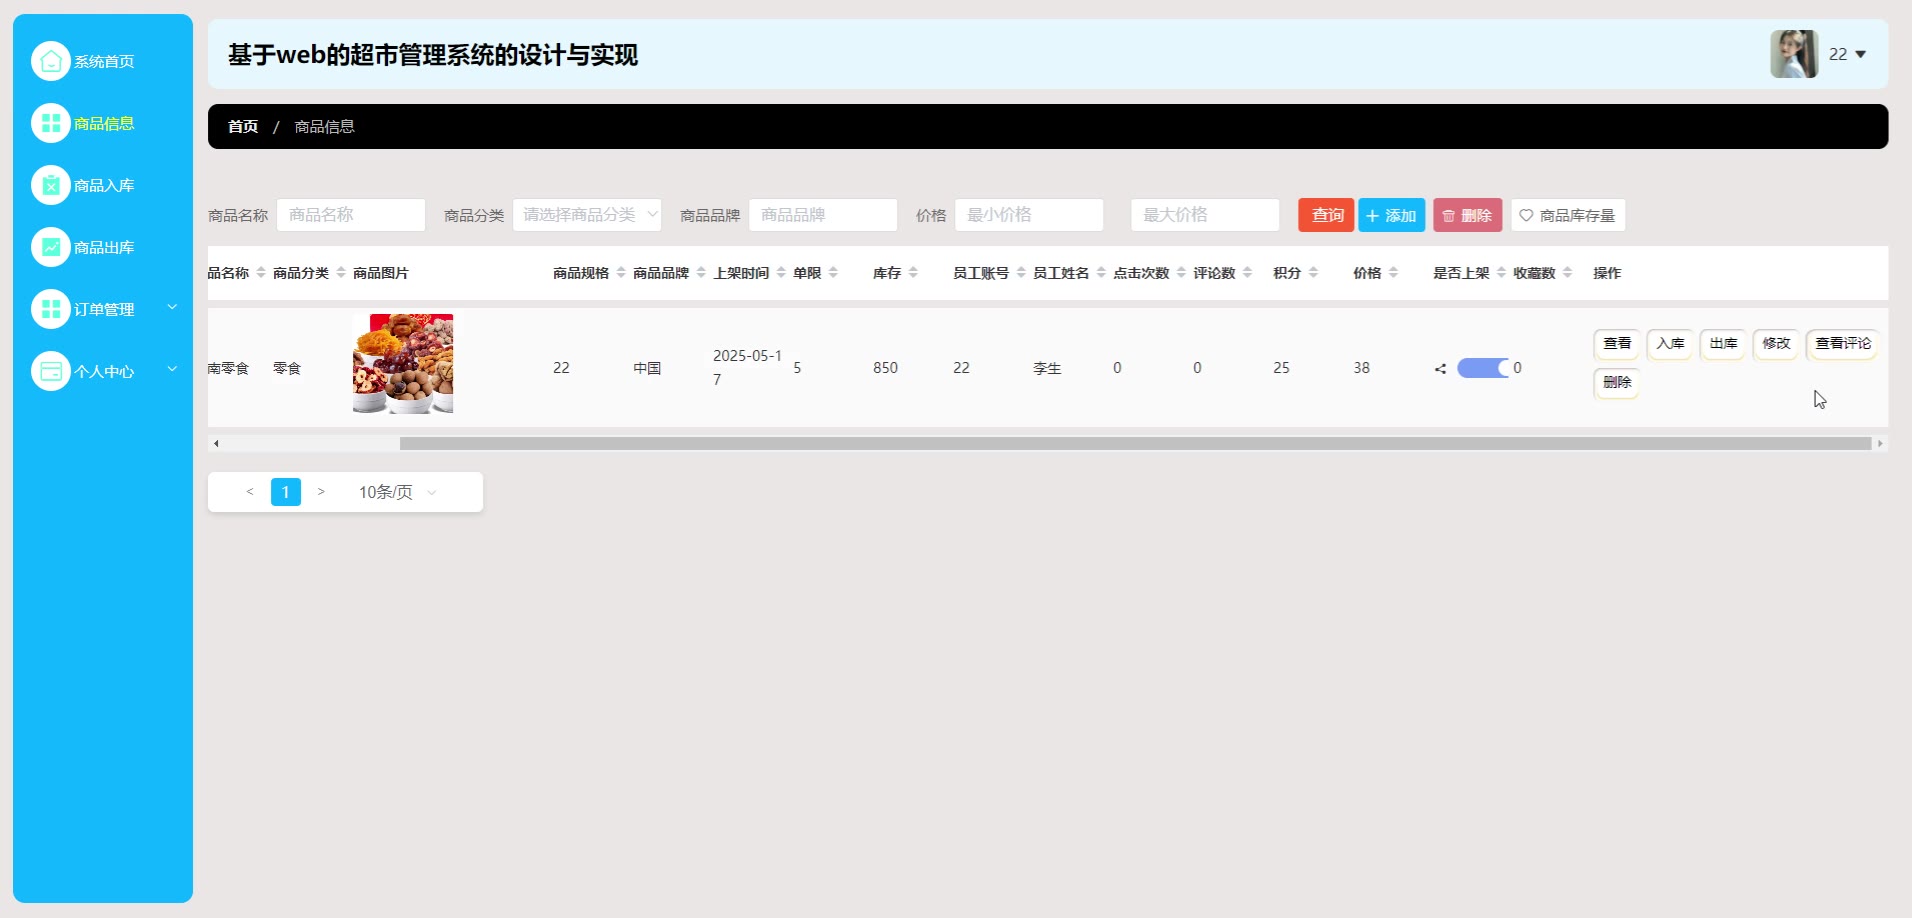Image resolution: width=1912 pixels, height=918 pixels.
Task: Expand the 订单管理 submenu chevron
Action: tap(172, 307)
